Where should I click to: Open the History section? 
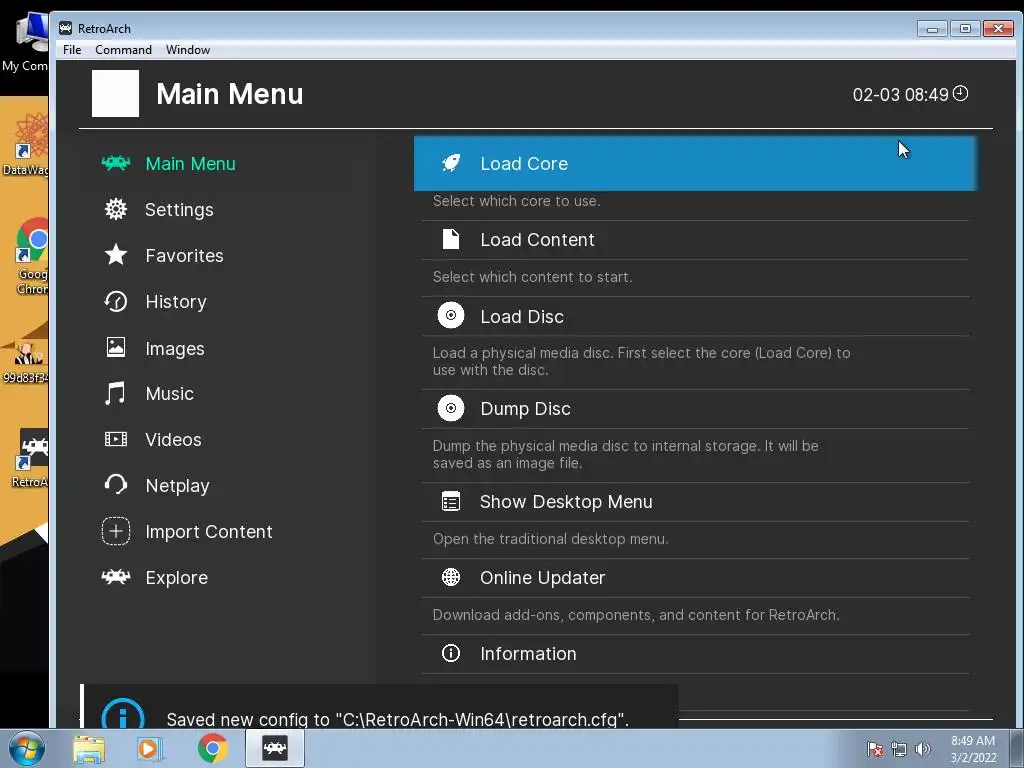point(176,302)
